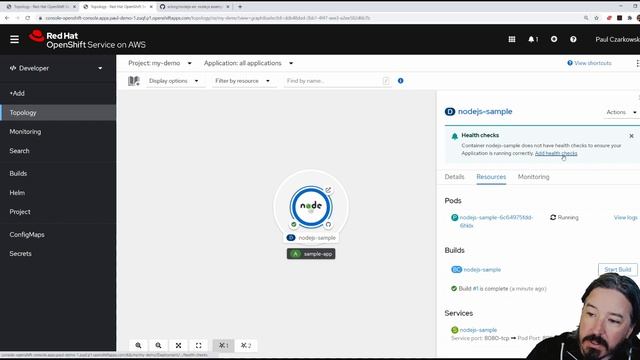Reset the topology view
640x360 pixels.
[x=198, y=345]
